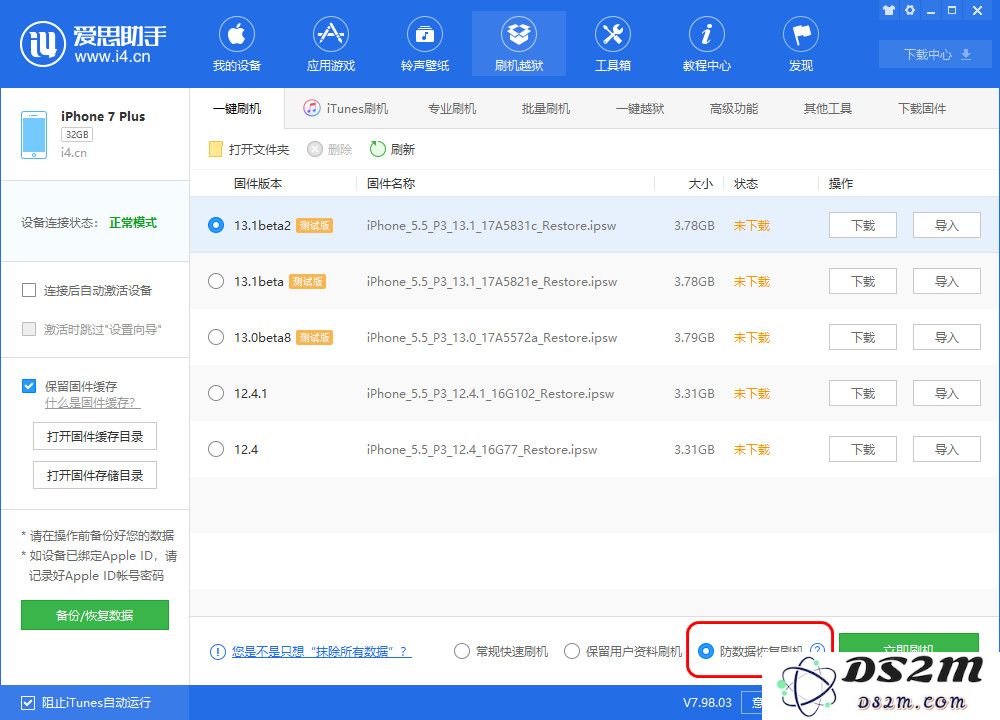Click version number V7.98.03
This screenshot has width=1000, height=720.
707,703
